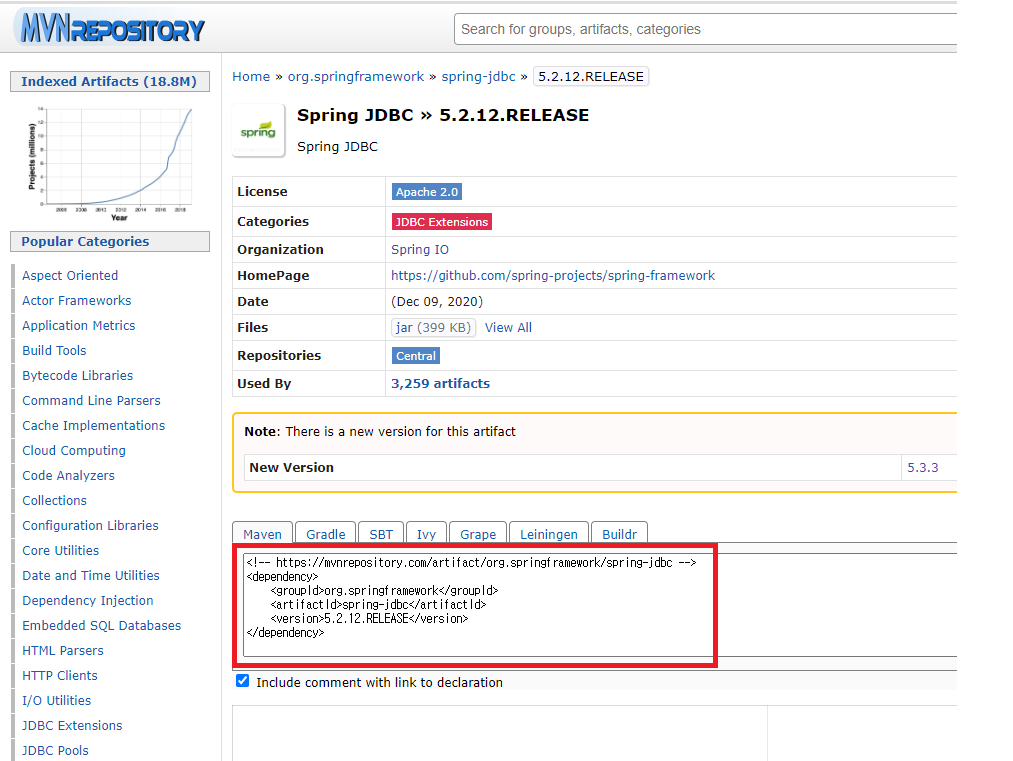Switch to the SBT tab
1013x761 pixels.
pyautogui.click(x=381, y=534)
